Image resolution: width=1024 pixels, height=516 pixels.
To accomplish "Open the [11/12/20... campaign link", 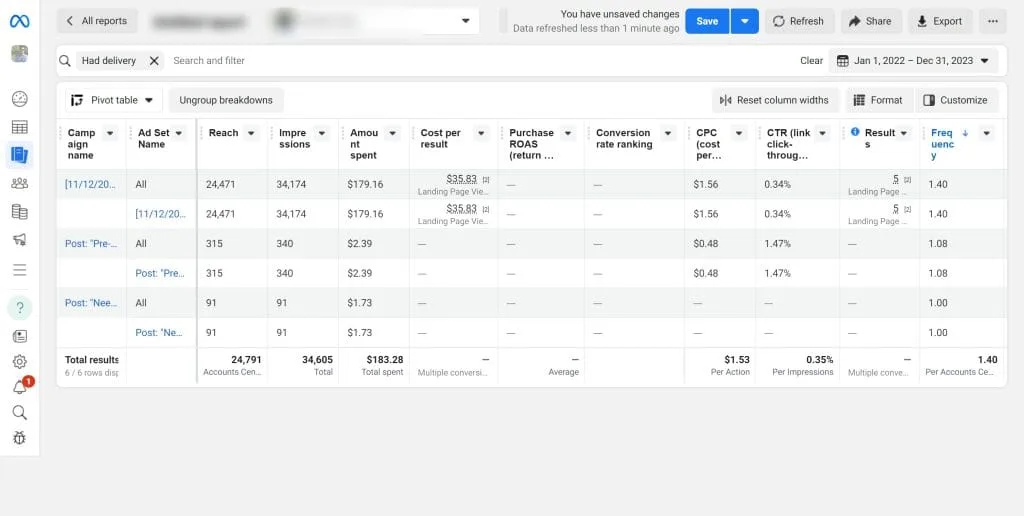I will pos(91,184).
